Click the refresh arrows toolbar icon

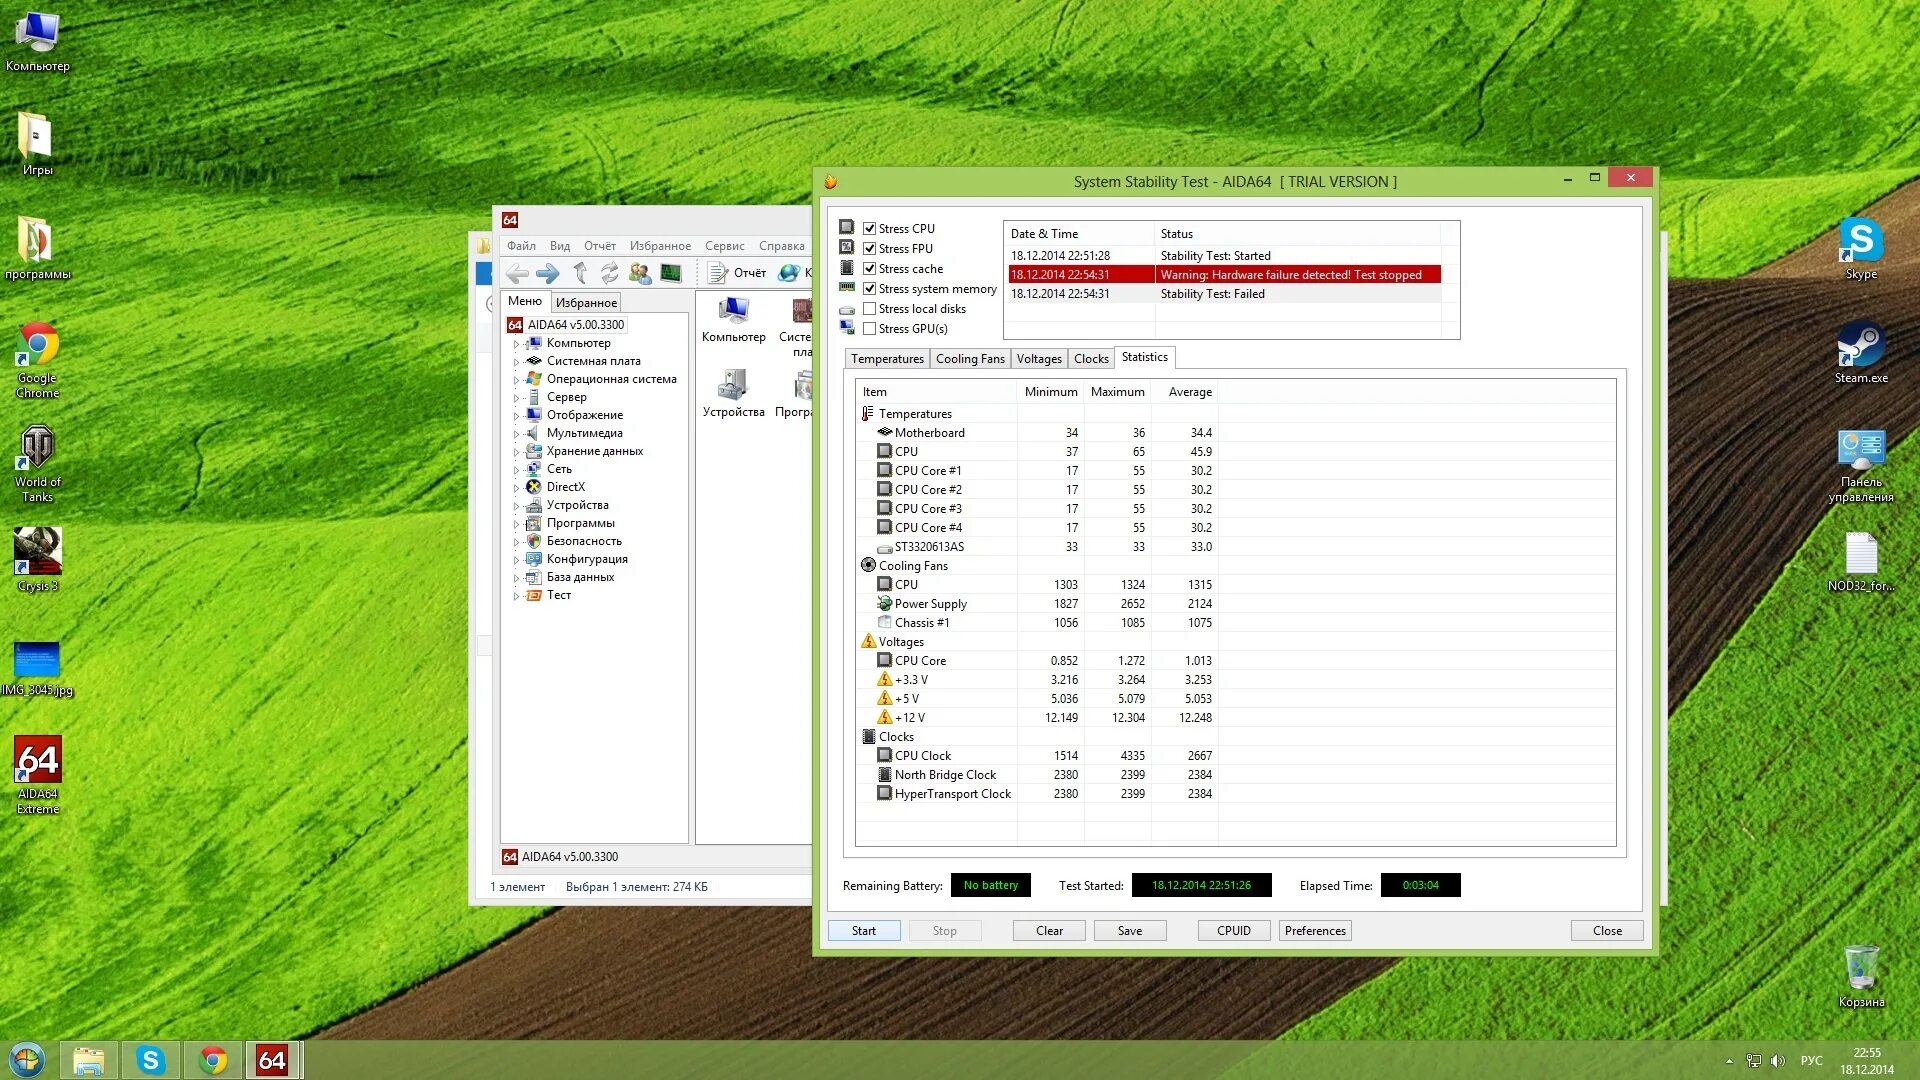click(609, 273)
